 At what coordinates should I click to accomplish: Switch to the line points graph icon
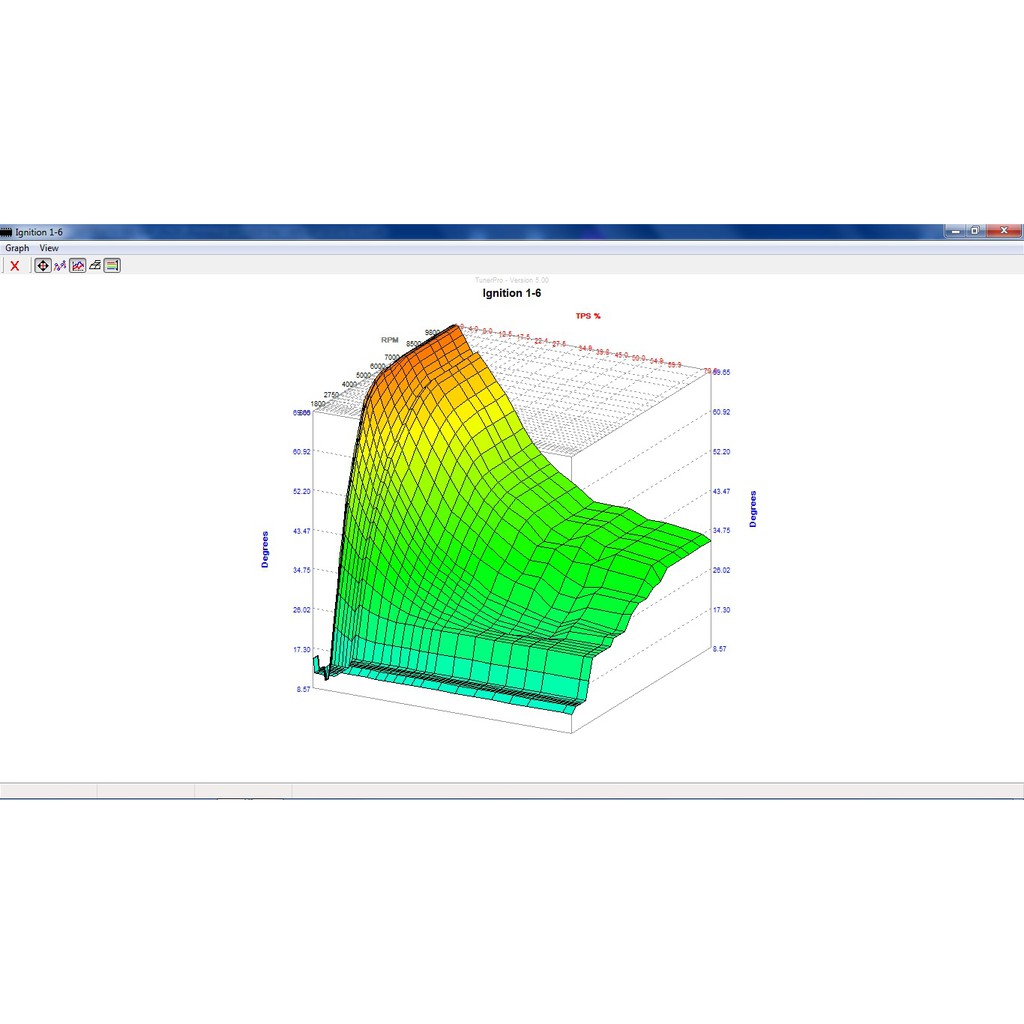(x=60, y=265)
